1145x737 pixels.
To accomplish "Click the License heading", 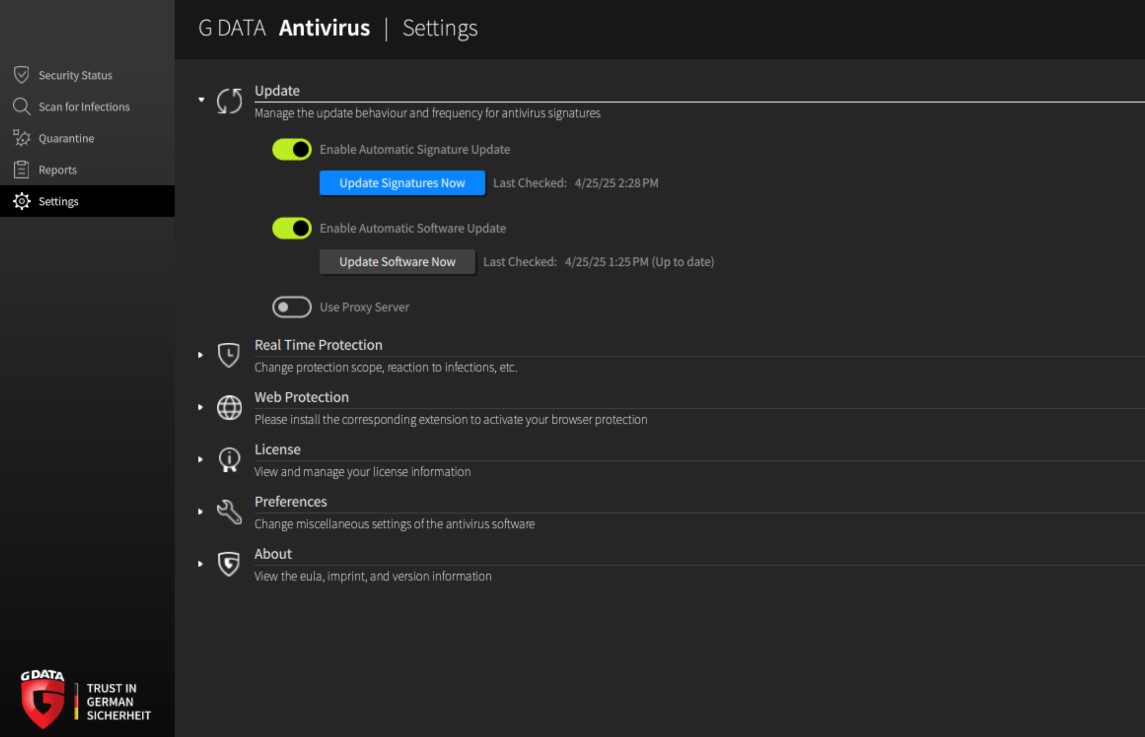I will tap(277, 449).
